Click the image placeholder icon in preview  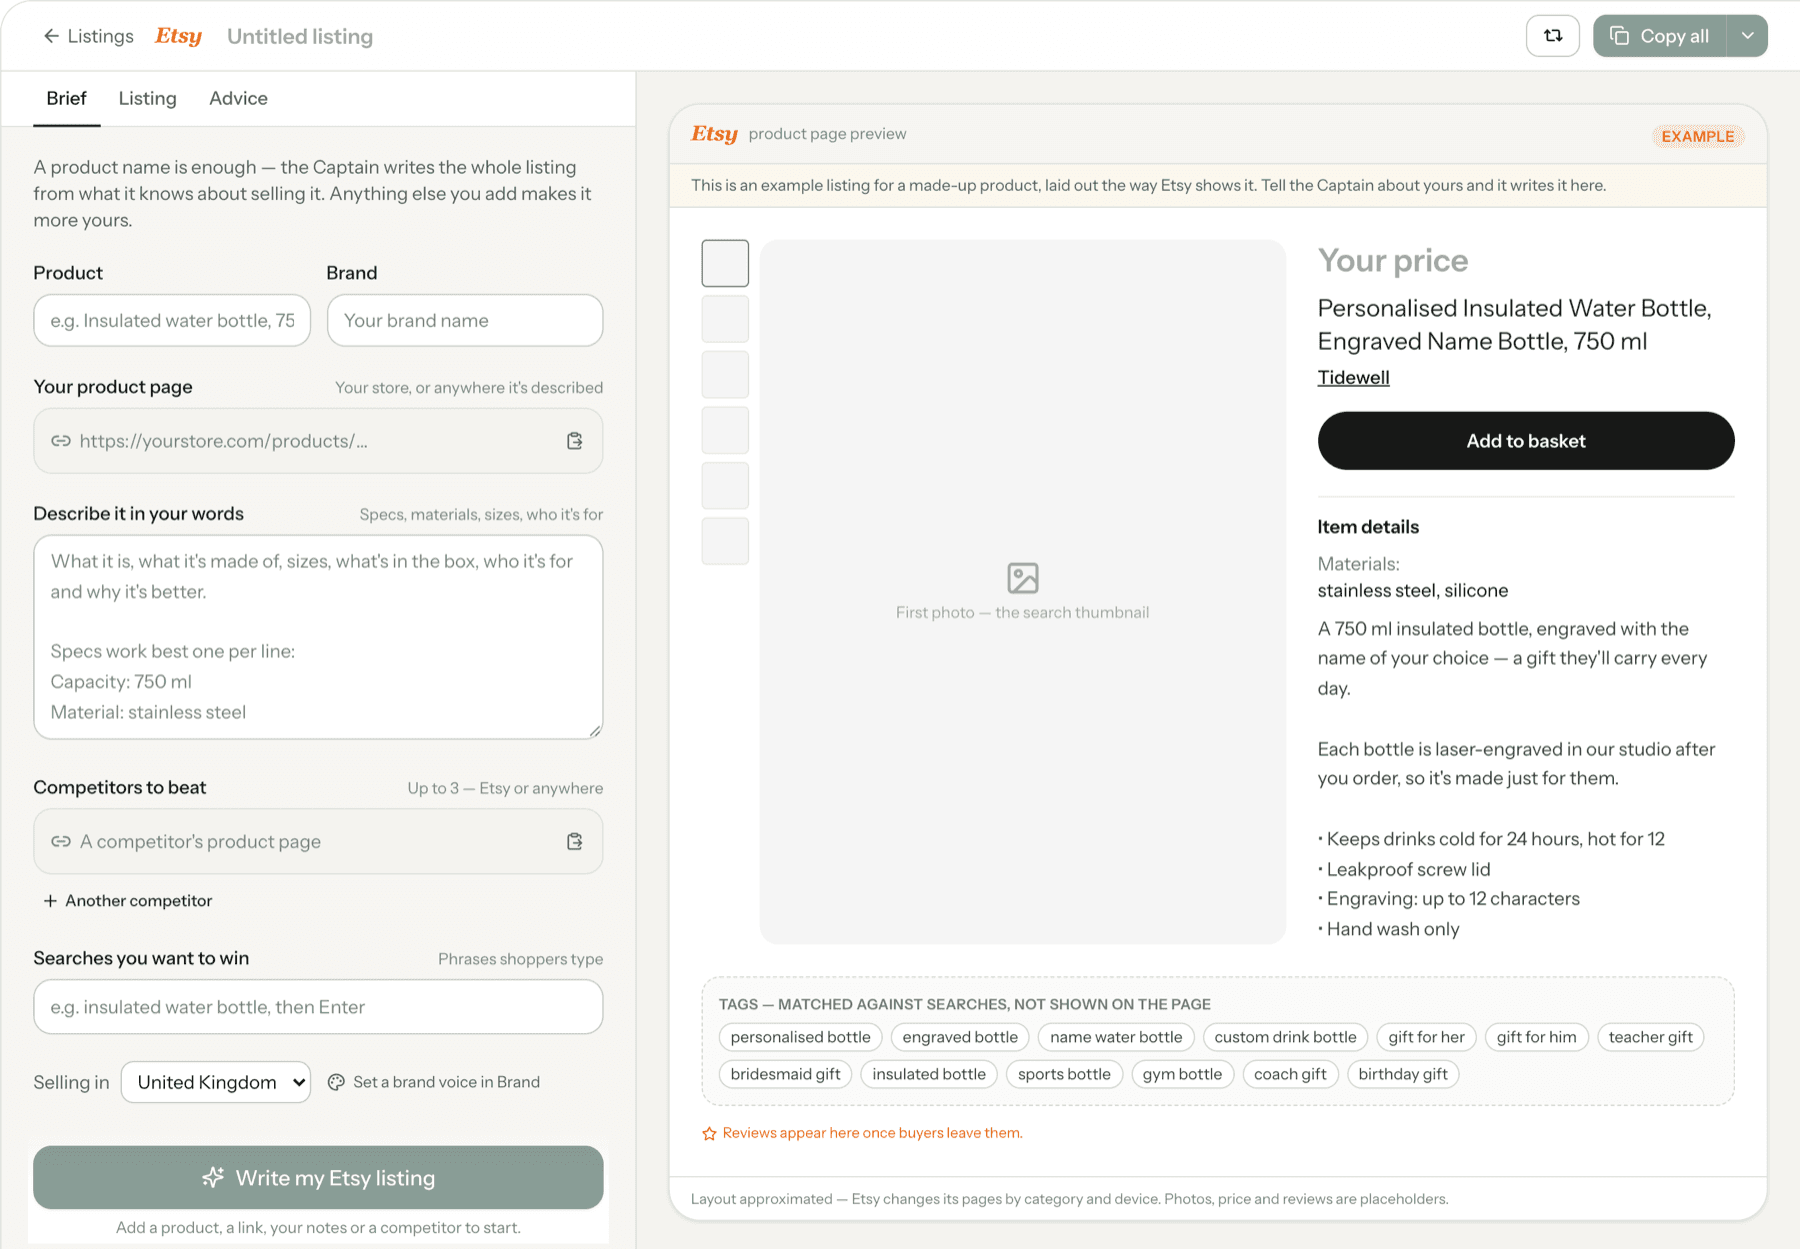[x=1023, y=578]
